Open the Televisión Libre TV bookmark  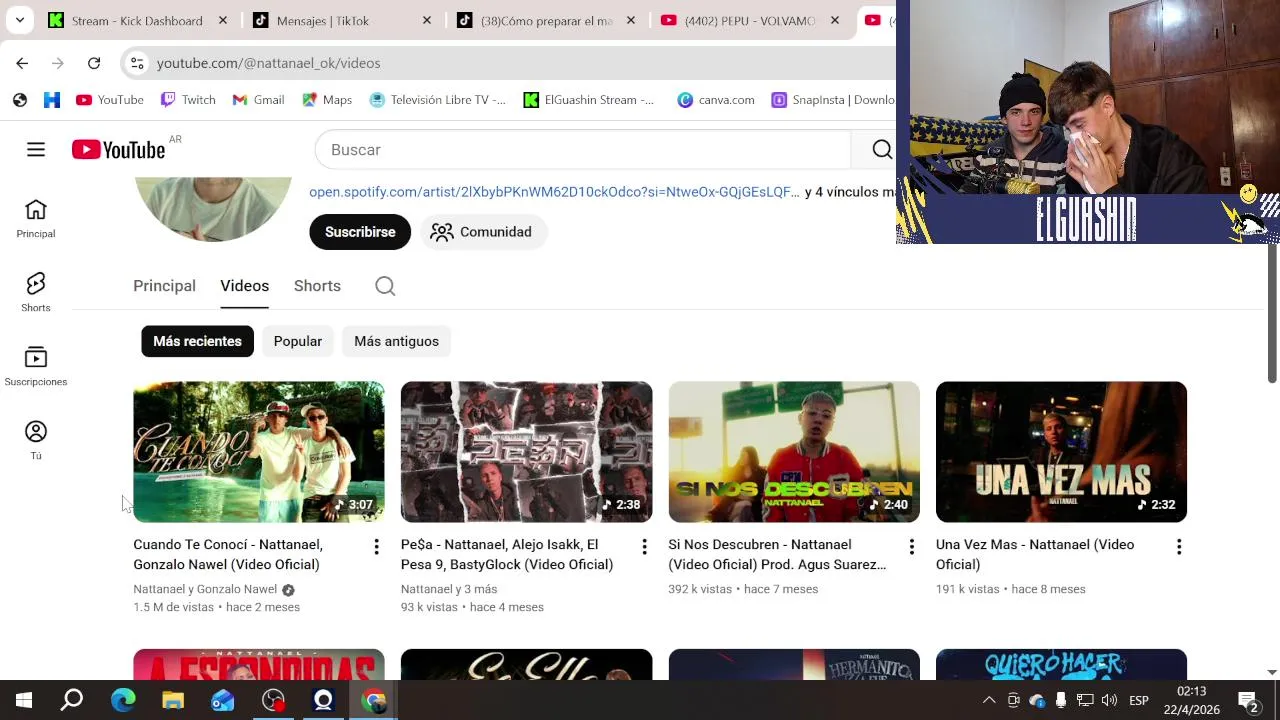coord(438,100)
